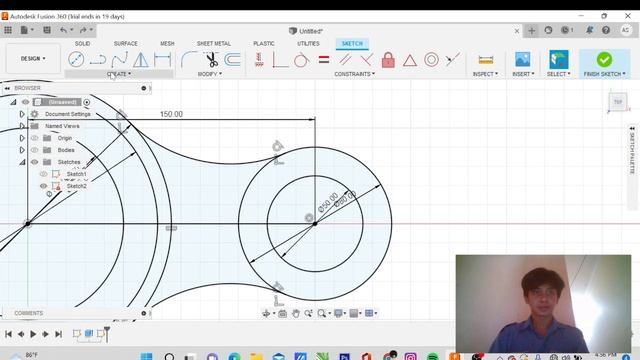Apply Horizontal/Vertical constraint
The height and width of the screenshot is (360, 640).
point(259,60)
